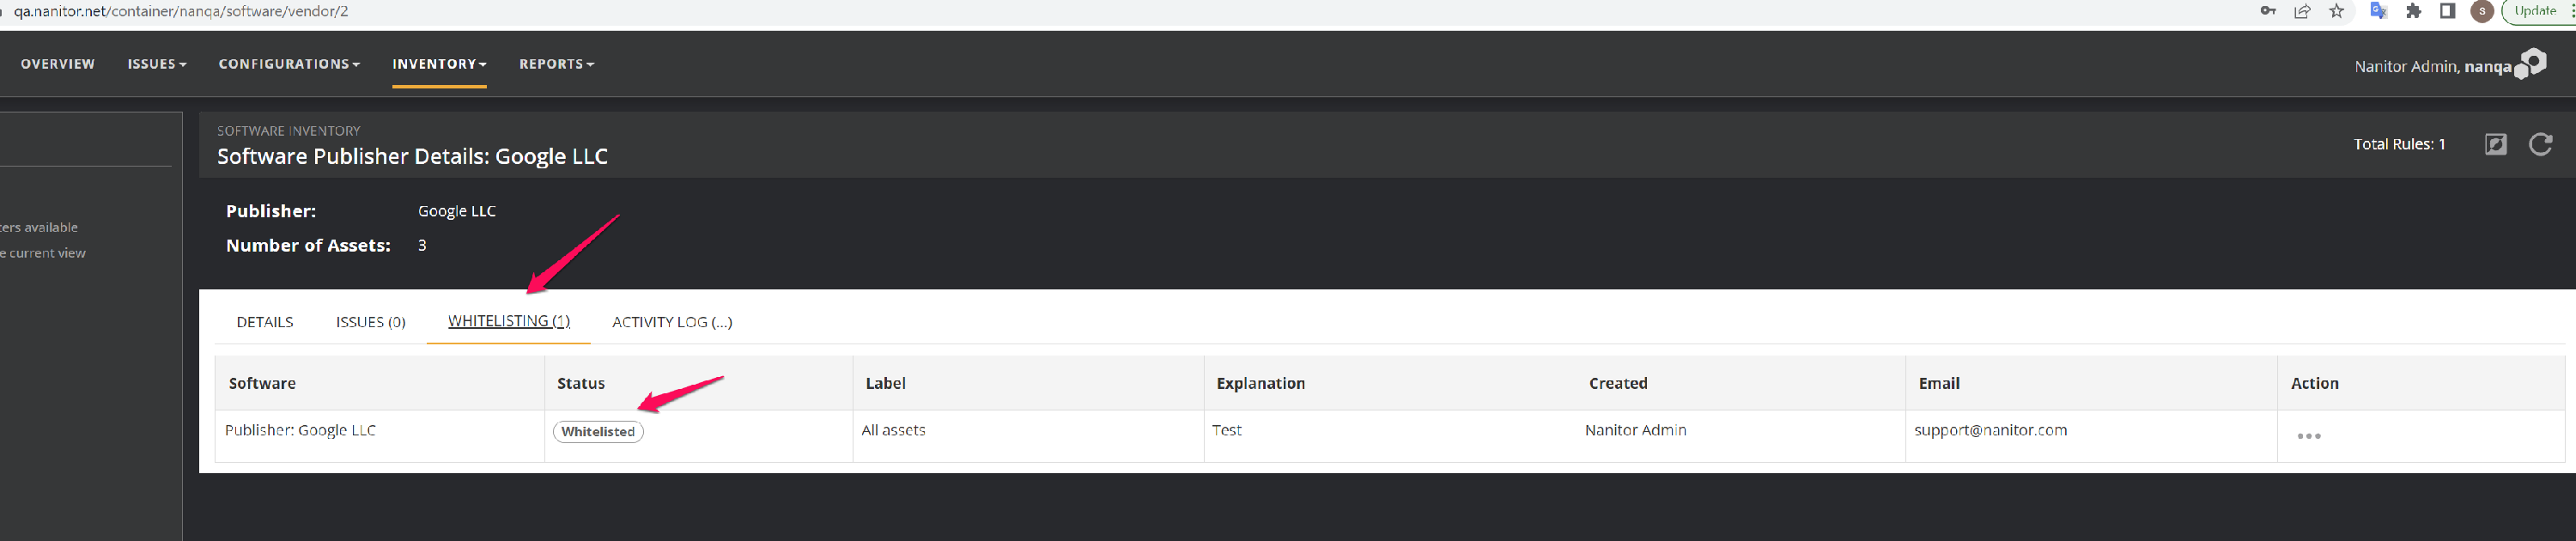The width and height of the screenshot is (2576, 541).
Task: Expand the Reports dropdown menu
Action: click(x=556, y=64)
